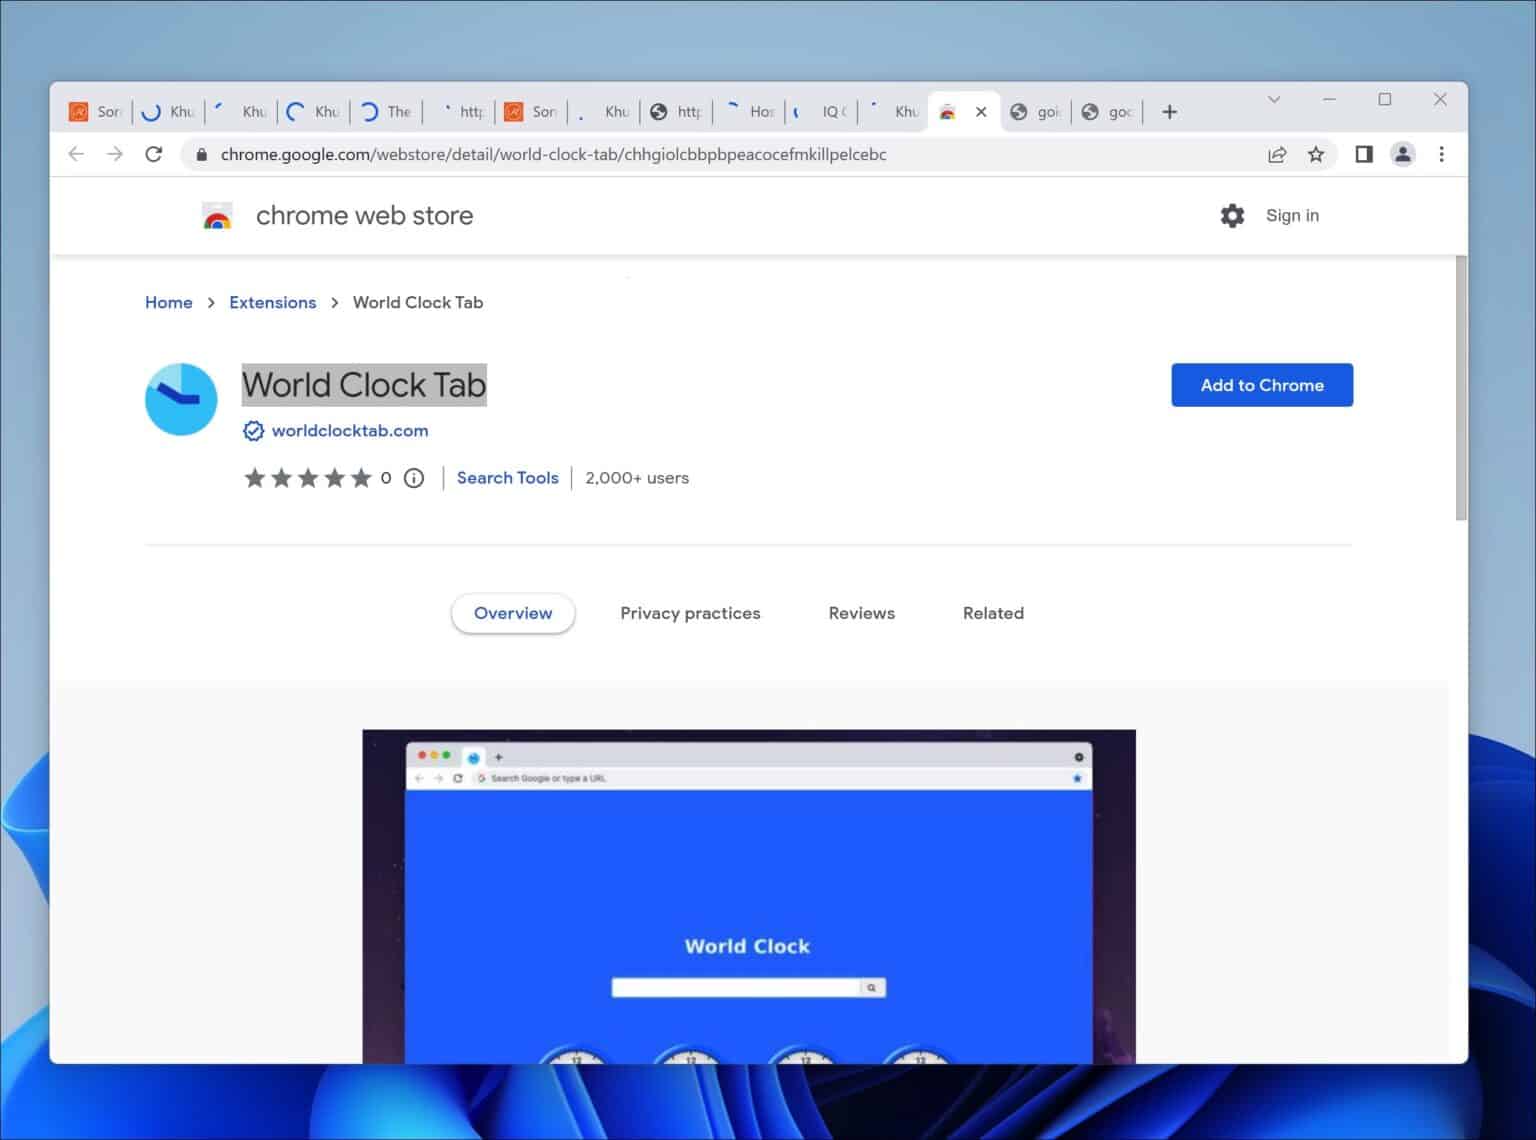Screen dimensions: 1536x1140
Task: Reload the page with the refresh icon
Action: (x=153, y=154)
